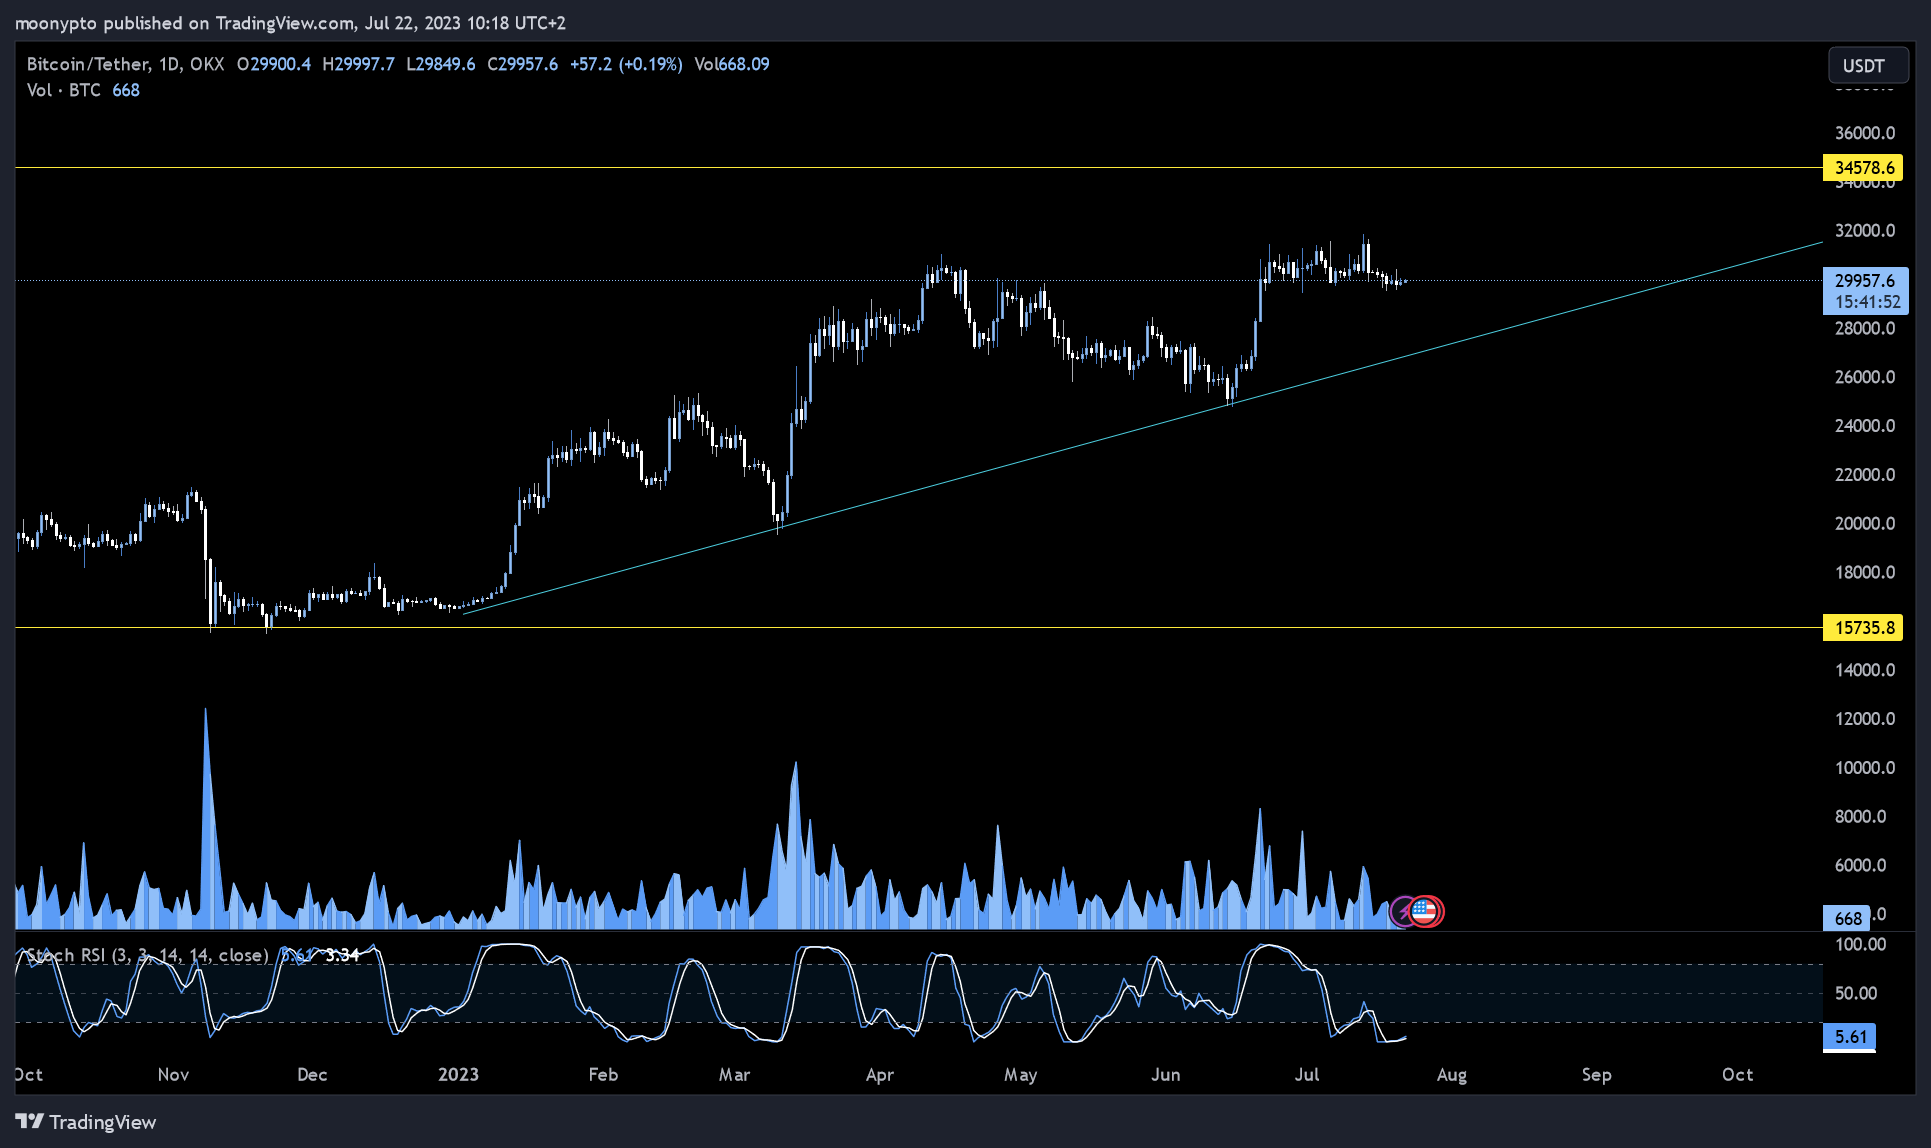The width and height of the screenshot is (1931, 1148).
Task: Click the Feb label on time axis
Action: pyautogui.click(x=603, y=1075)
